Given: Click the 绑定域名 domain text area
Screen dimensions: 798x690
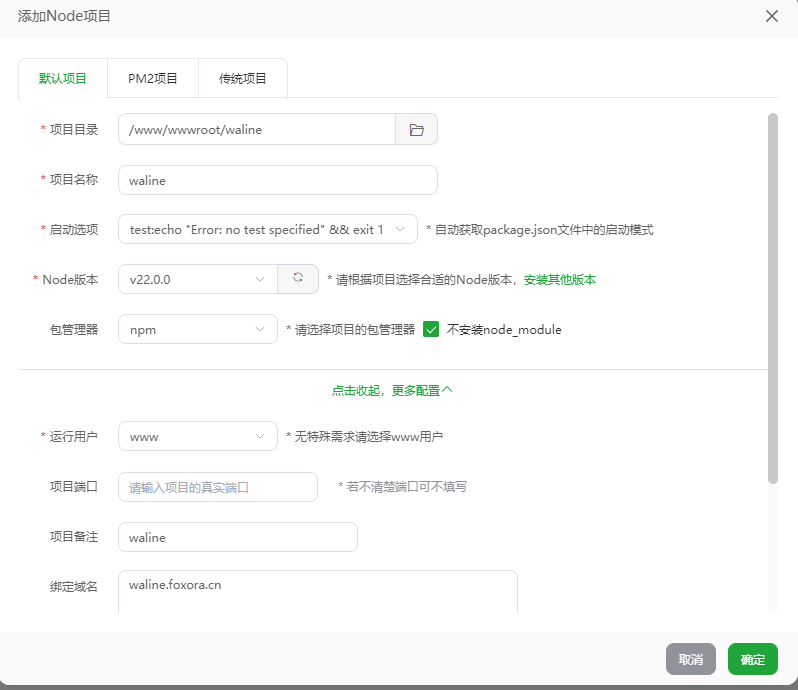Looking at the screenshot, I should pos(317,592).
